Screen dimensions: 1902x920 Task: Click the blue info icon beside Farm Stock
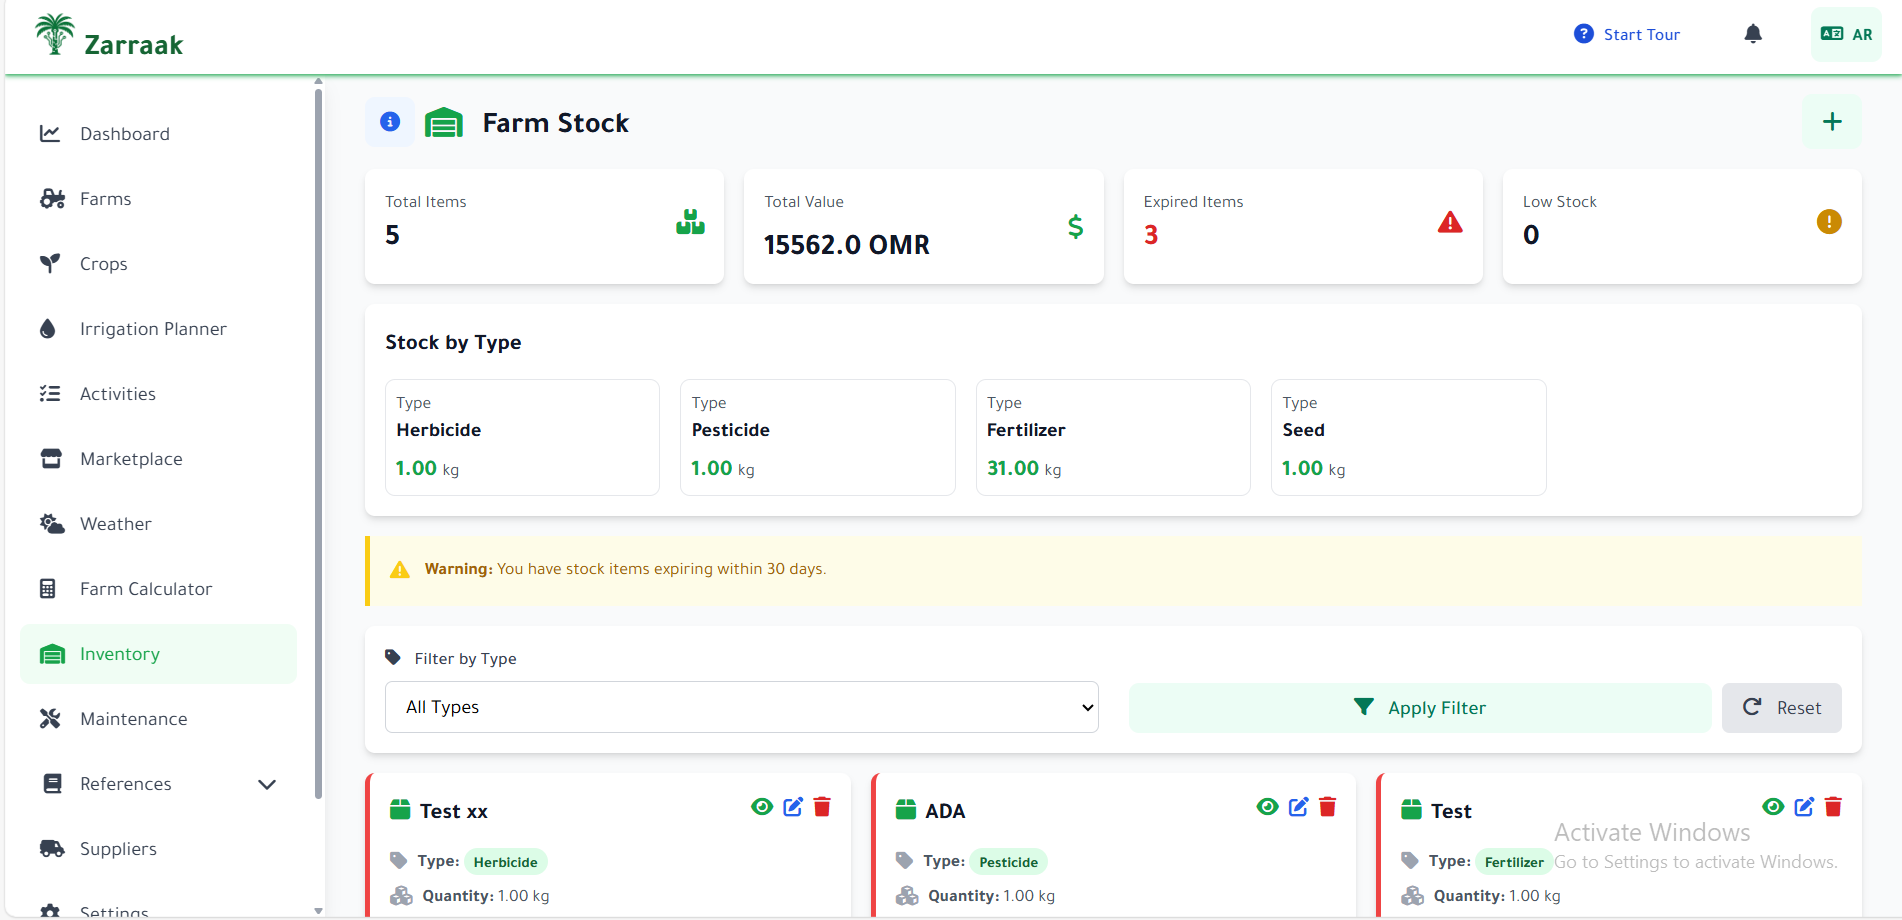[x=390, y=122]
